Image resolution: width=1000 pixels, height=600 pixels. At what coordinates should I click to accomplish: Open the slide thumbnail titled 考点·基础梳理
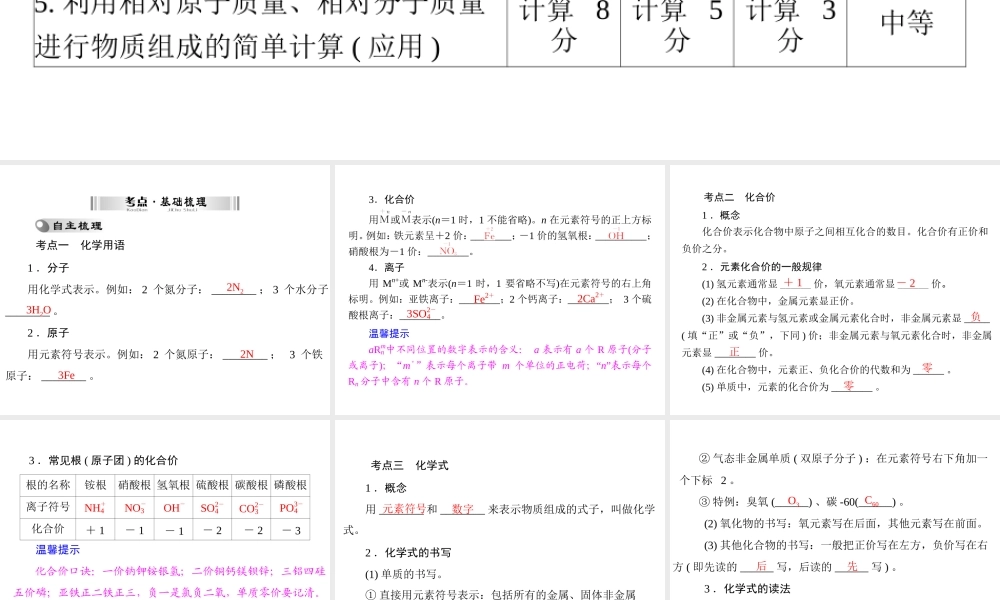click(x=165, y=290)
